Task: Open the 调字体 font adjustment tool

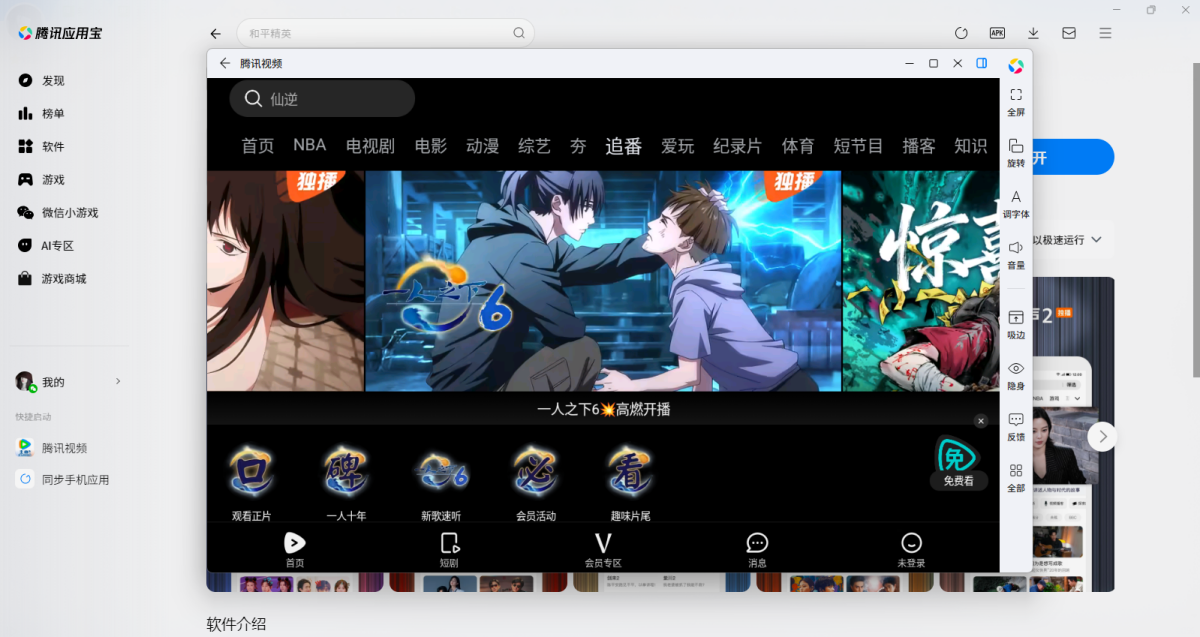Action: [x=1016, y=197]
